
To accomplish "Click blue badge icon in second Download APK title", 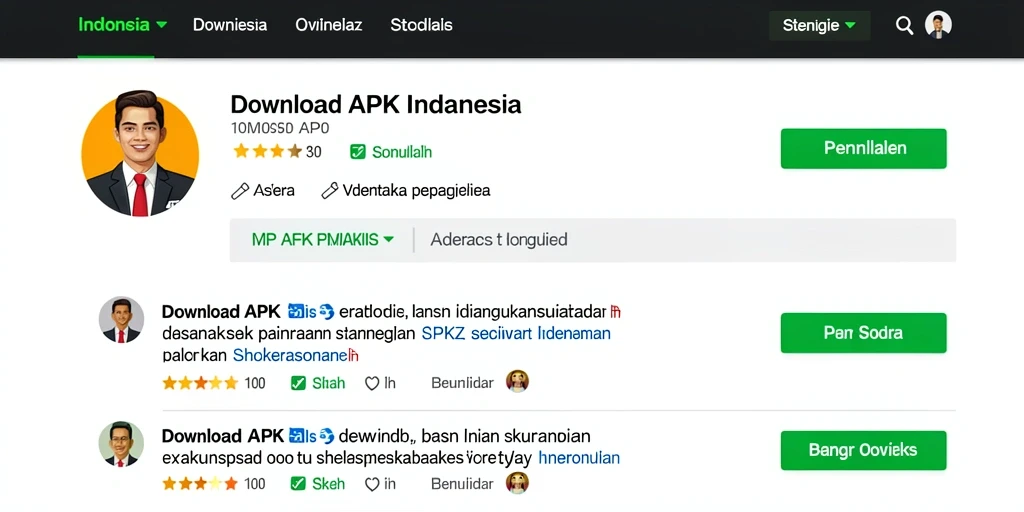I will click(311, 436).
